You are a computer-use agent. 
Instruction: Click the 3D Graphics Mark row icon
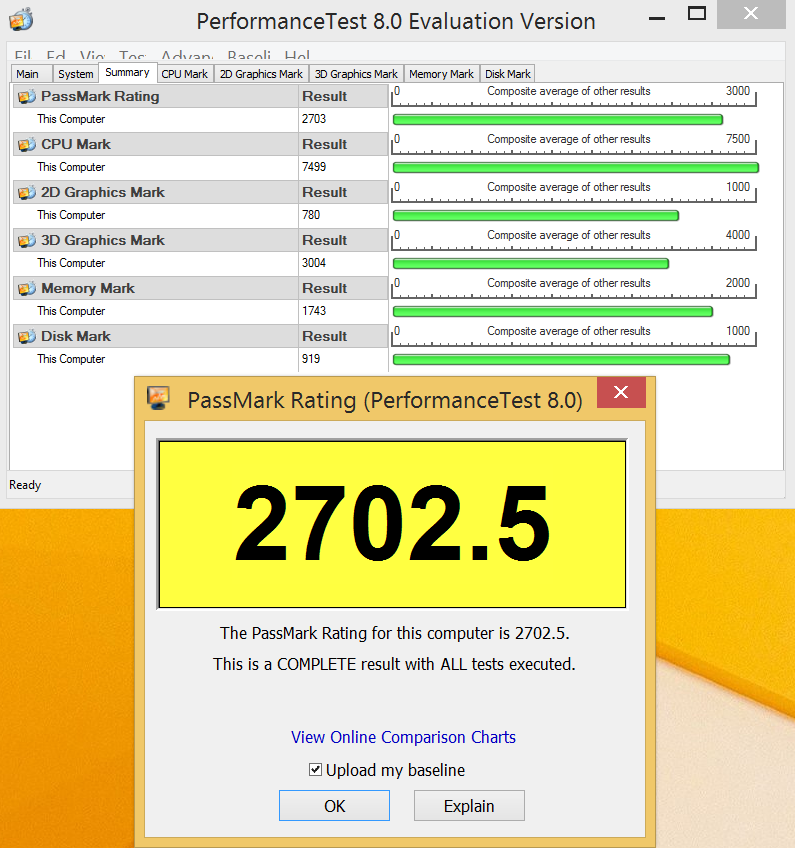26,241
